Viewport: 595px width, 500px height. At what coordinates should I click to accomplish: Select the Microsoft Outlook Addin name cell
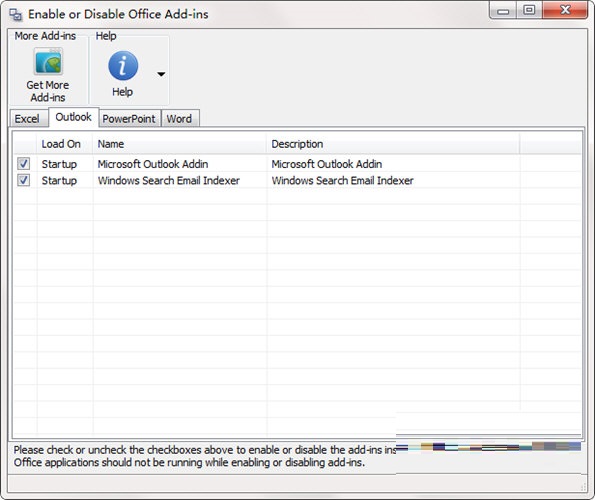point(153,164)
